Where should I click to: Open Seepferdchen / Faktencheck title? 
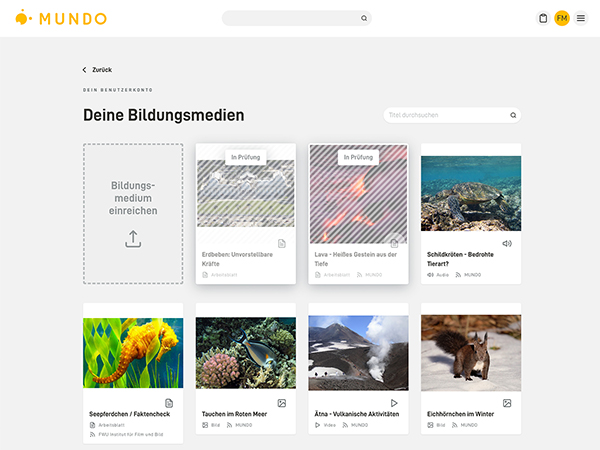click(130, 414)
